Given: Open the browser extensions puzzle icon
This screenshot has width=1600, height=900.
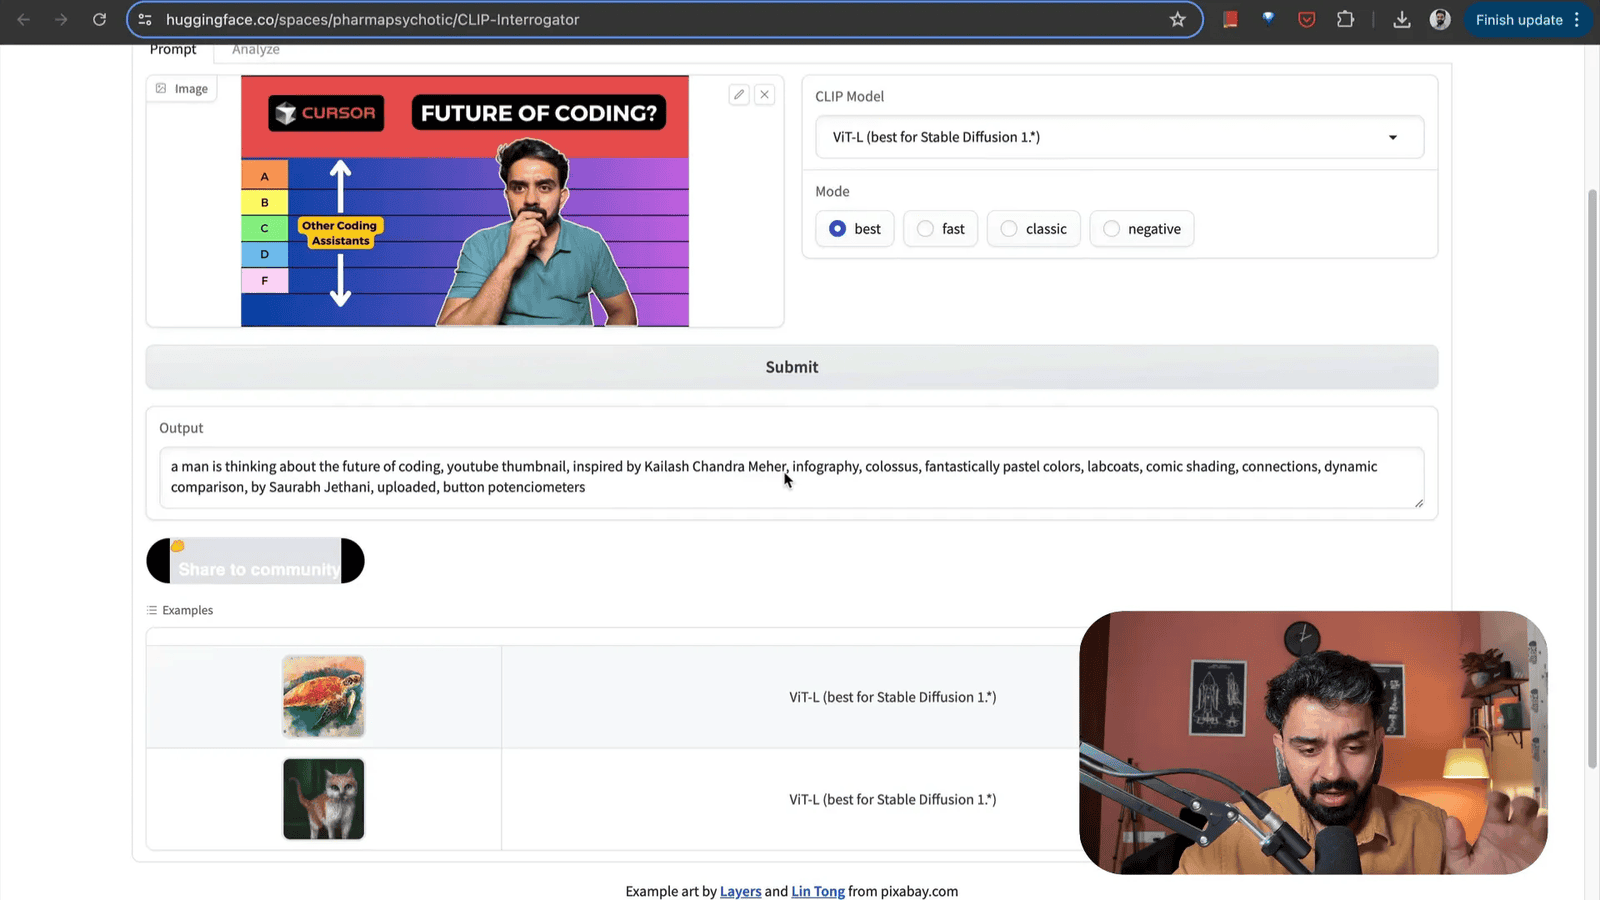Looking at the screenshot, I should (x=1345, y=20).
